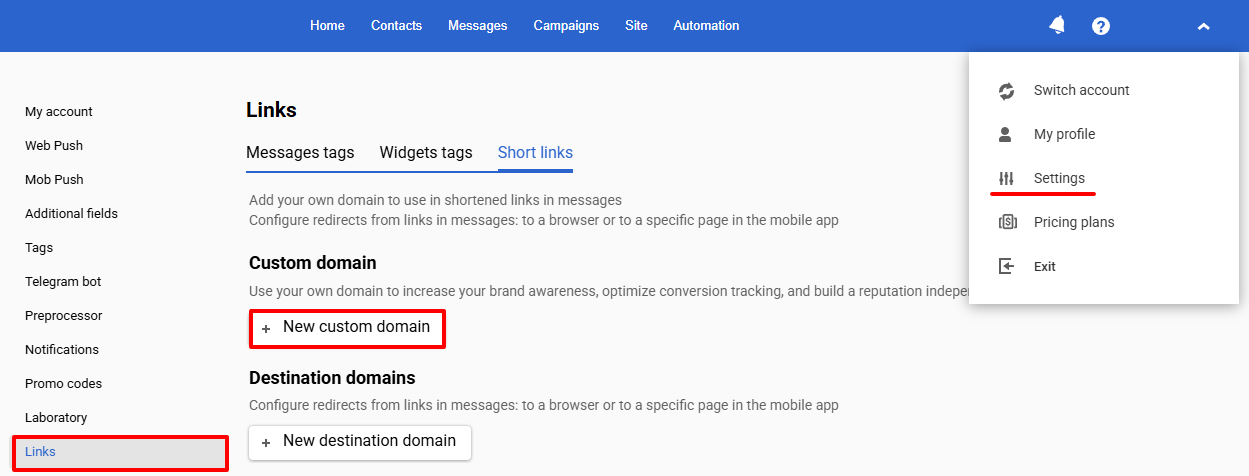Click the Settings sliders icon
Screen dimensions: 1249x476
[1007, 178]
